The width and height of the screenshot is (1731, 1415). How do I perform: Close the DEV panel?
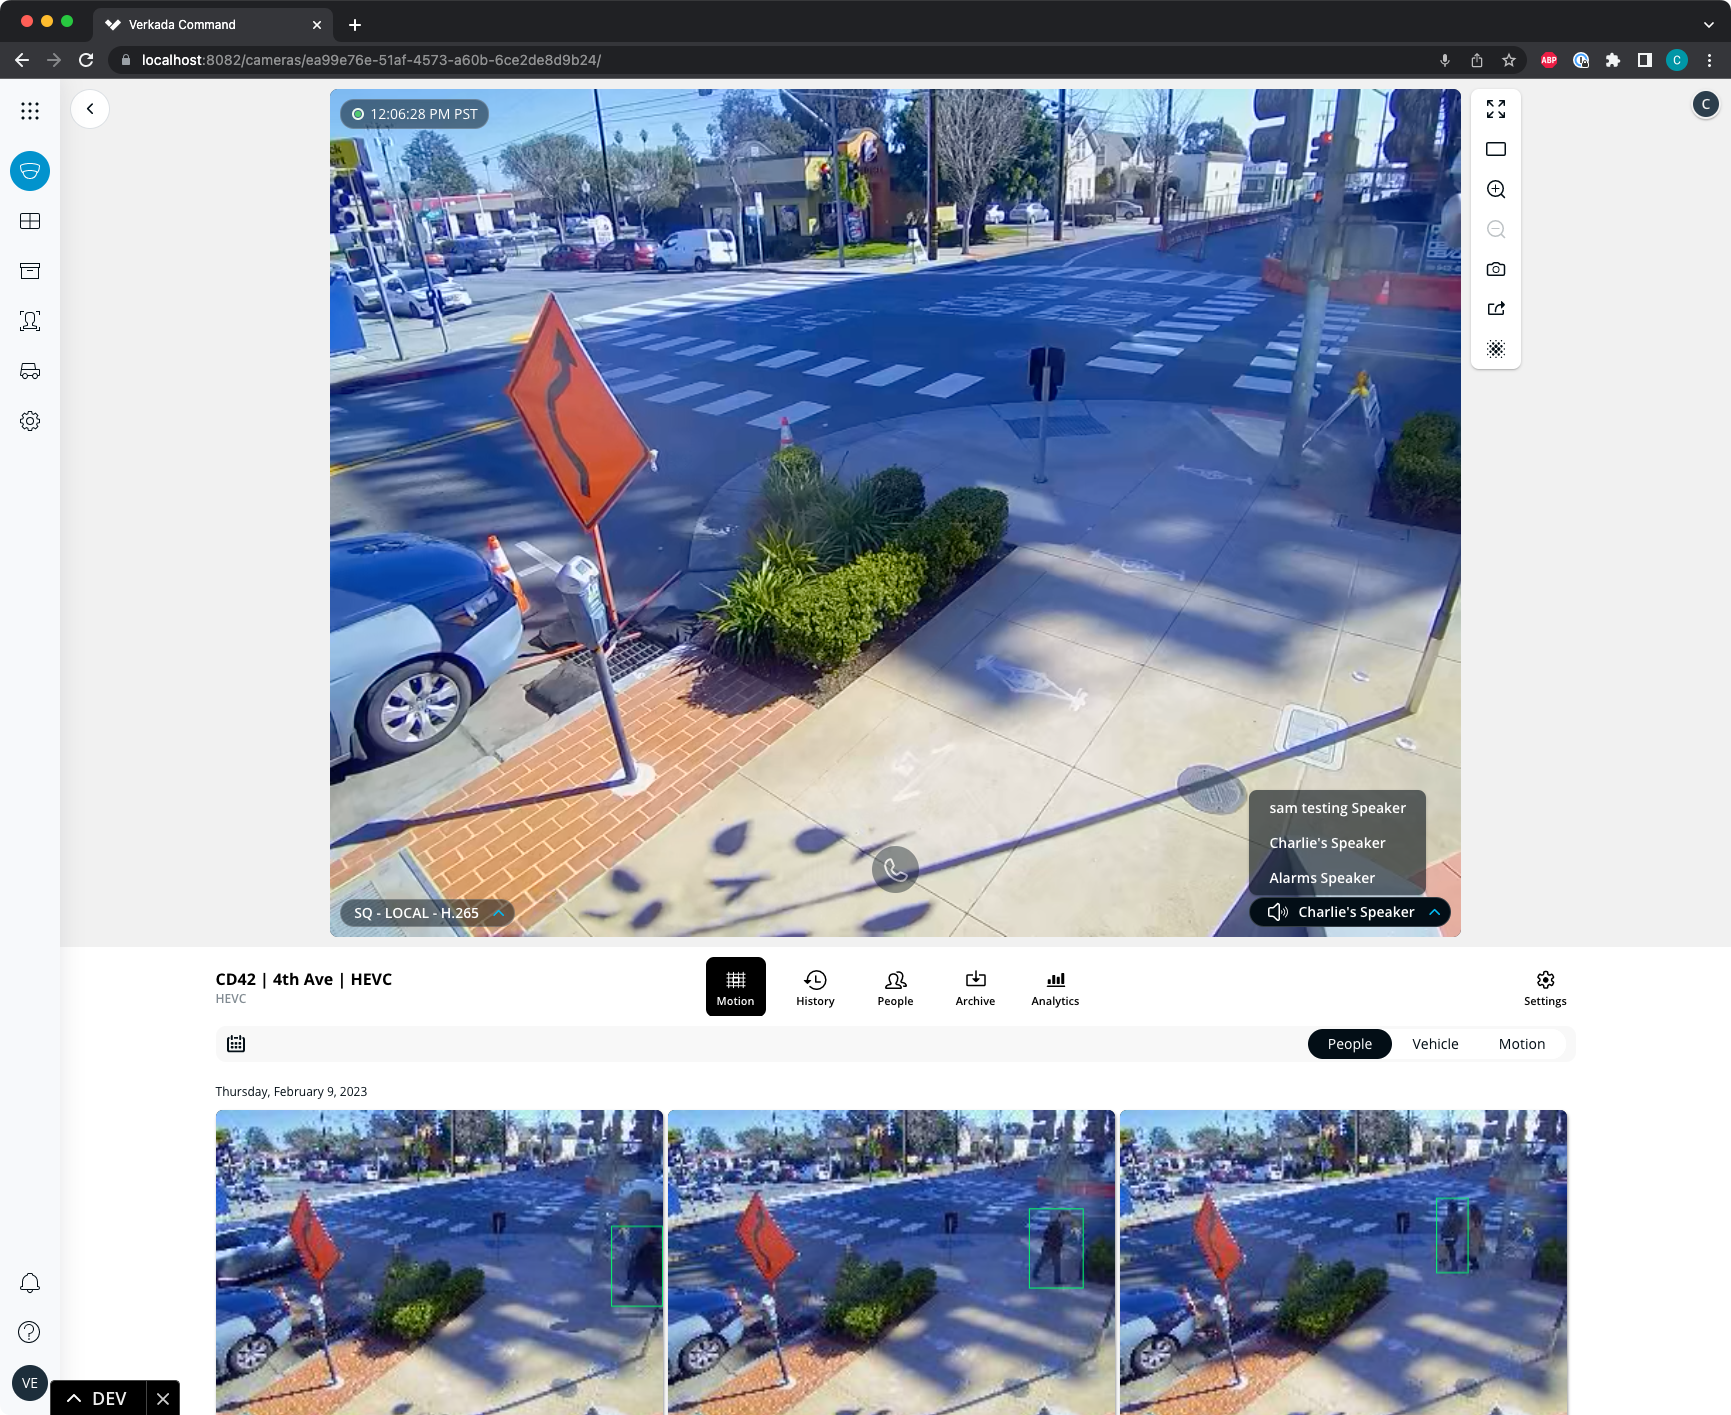point(163,1398)
